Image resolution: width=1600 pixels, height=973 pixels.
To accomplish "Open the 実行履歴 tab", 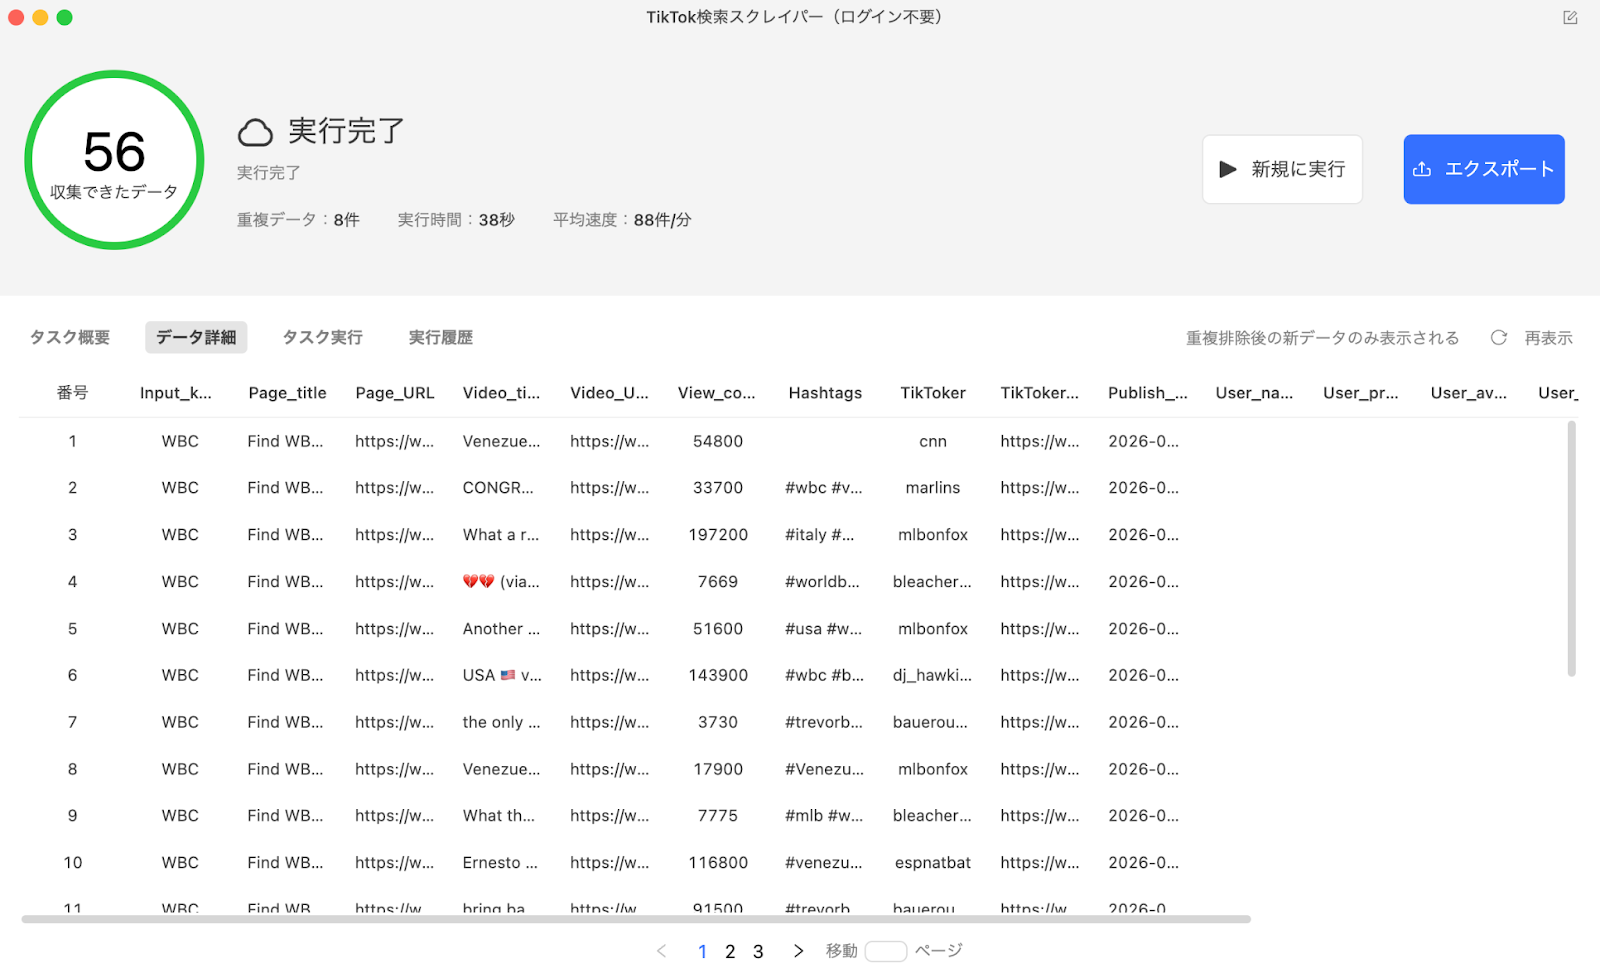I will (440, 338).
